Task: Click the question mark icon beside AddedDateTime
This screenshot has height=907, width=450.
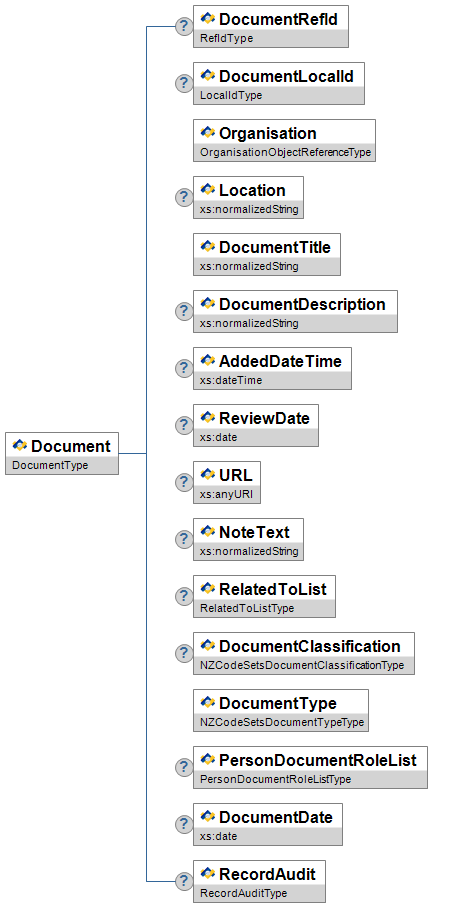Action: click(184, 368)
